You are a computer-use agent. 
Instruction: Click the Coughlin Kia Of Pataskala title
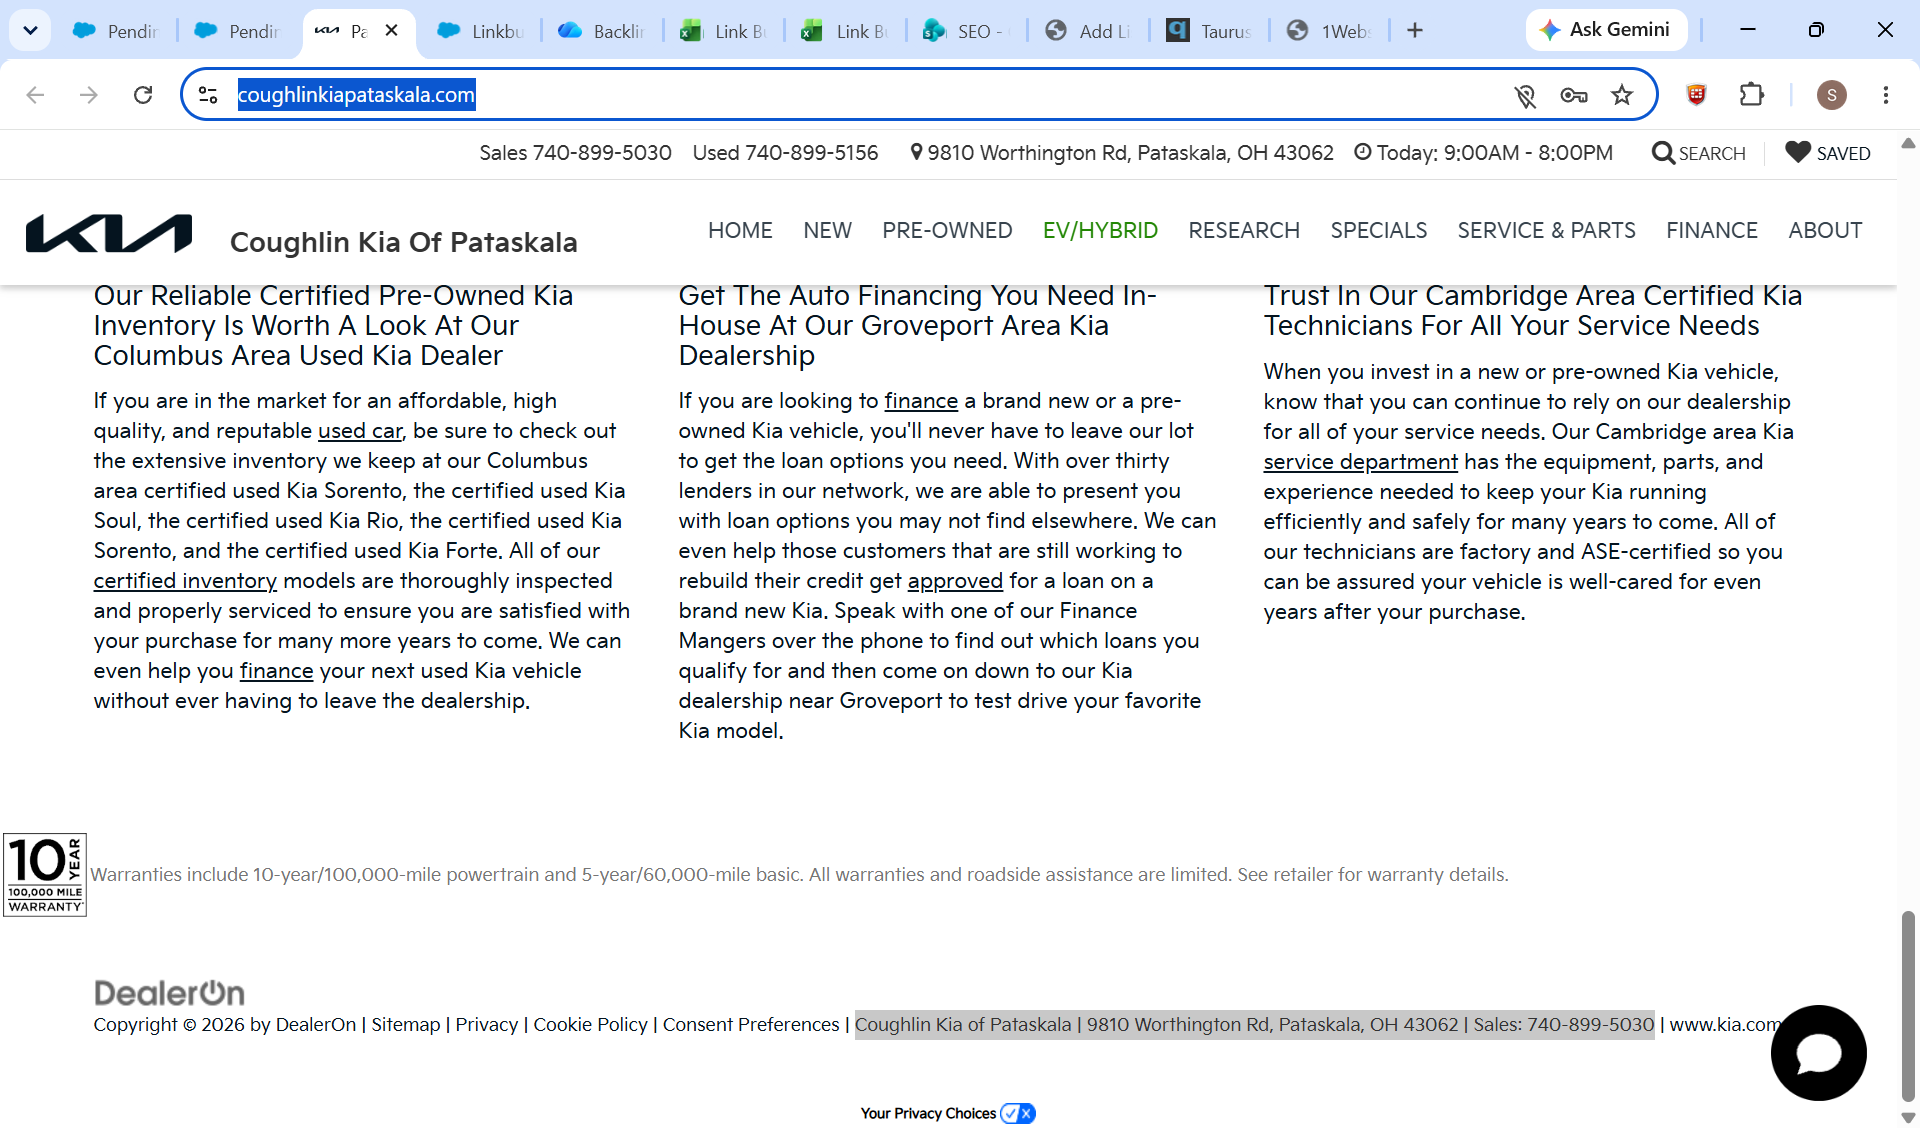pos(404,242)
